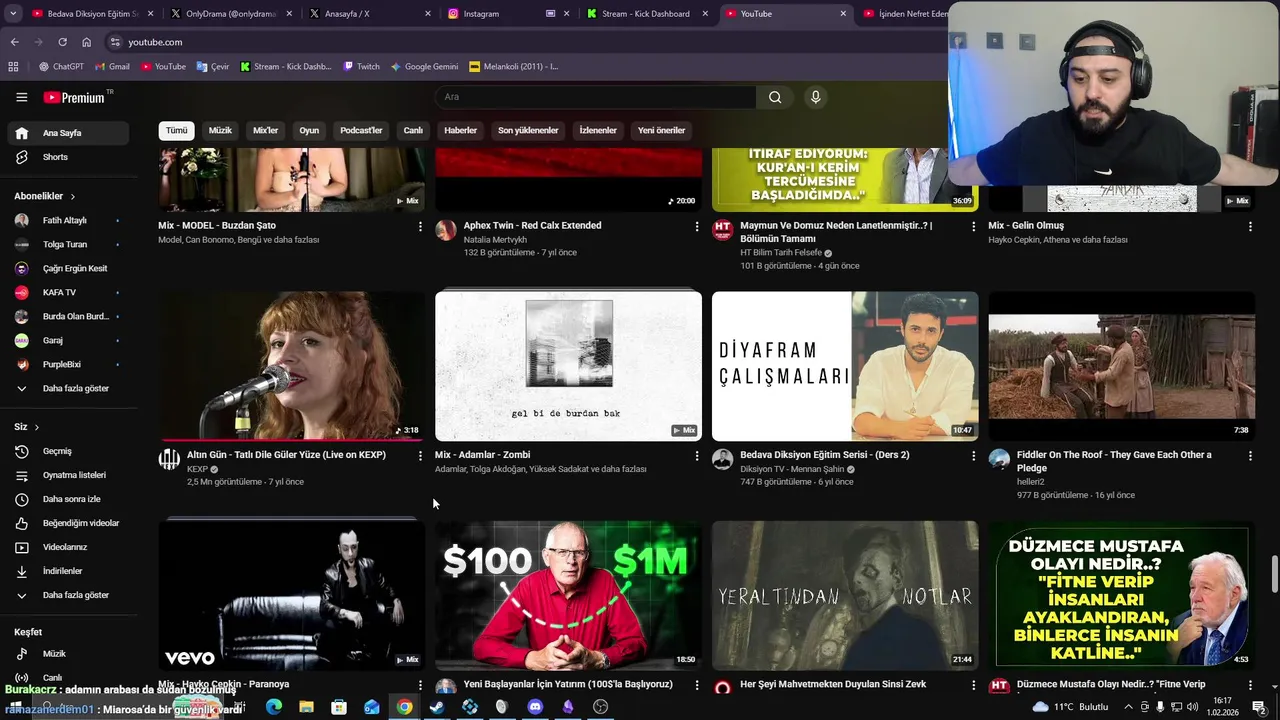Click the browser back arrow
The image size is (1280, 720).
(14, 42)
